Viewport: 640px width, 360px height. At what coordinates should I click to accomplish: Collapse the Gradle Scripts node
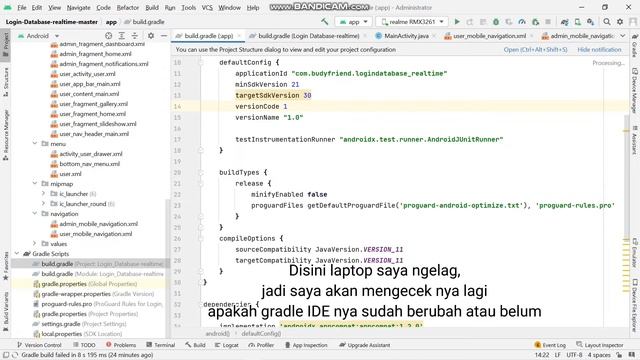click(x=17, y=253)
